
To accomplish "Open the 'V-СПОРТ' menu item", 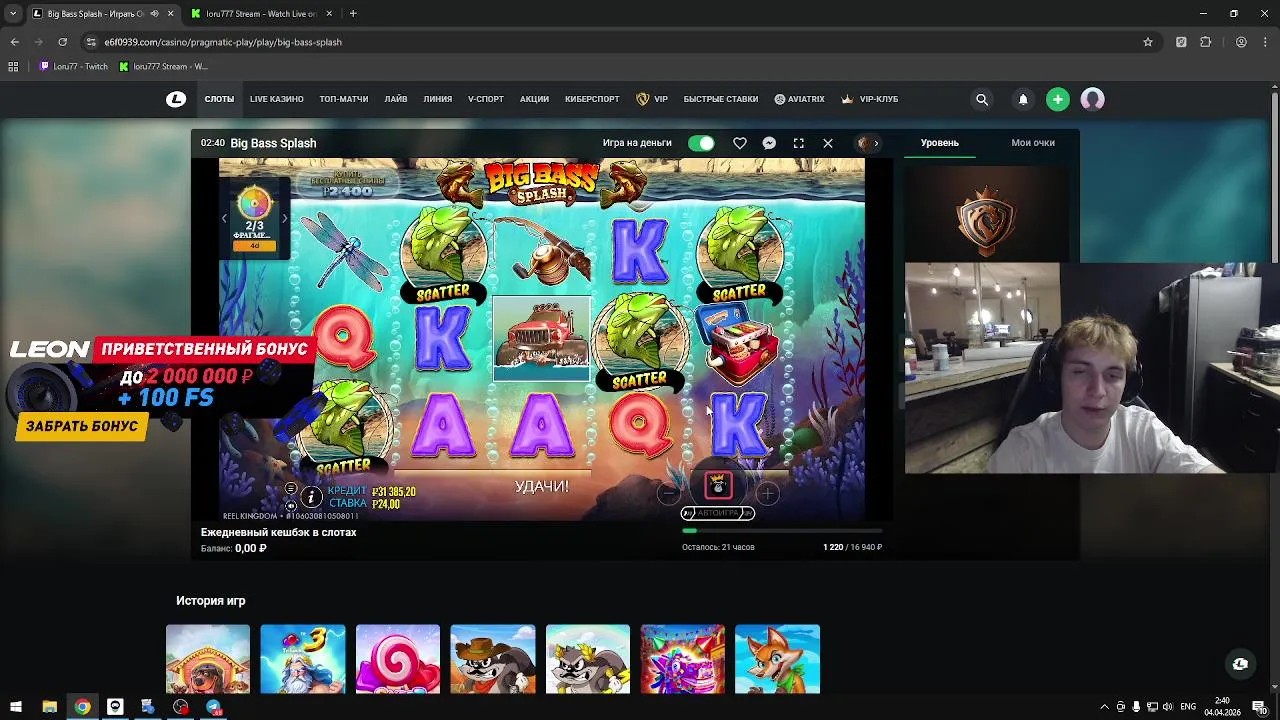I will pyautogui.click(x=486, y=99).
